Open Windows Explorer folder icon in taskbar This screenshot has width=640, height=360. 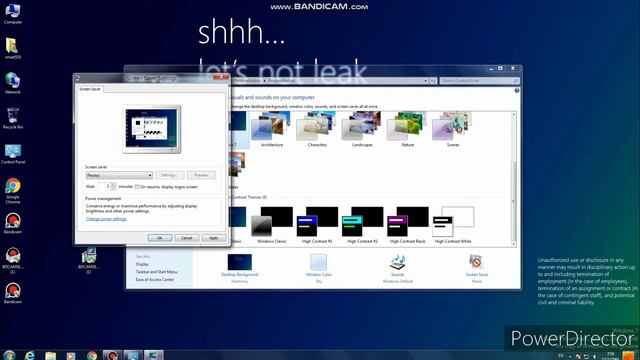click(50, 355)
